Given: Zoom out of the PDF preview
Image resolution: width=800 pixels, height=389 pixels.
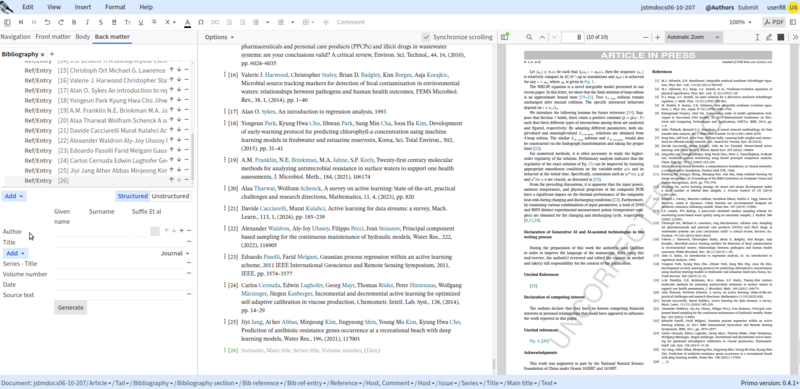Looking at the screenshot, I should [645, 37].
